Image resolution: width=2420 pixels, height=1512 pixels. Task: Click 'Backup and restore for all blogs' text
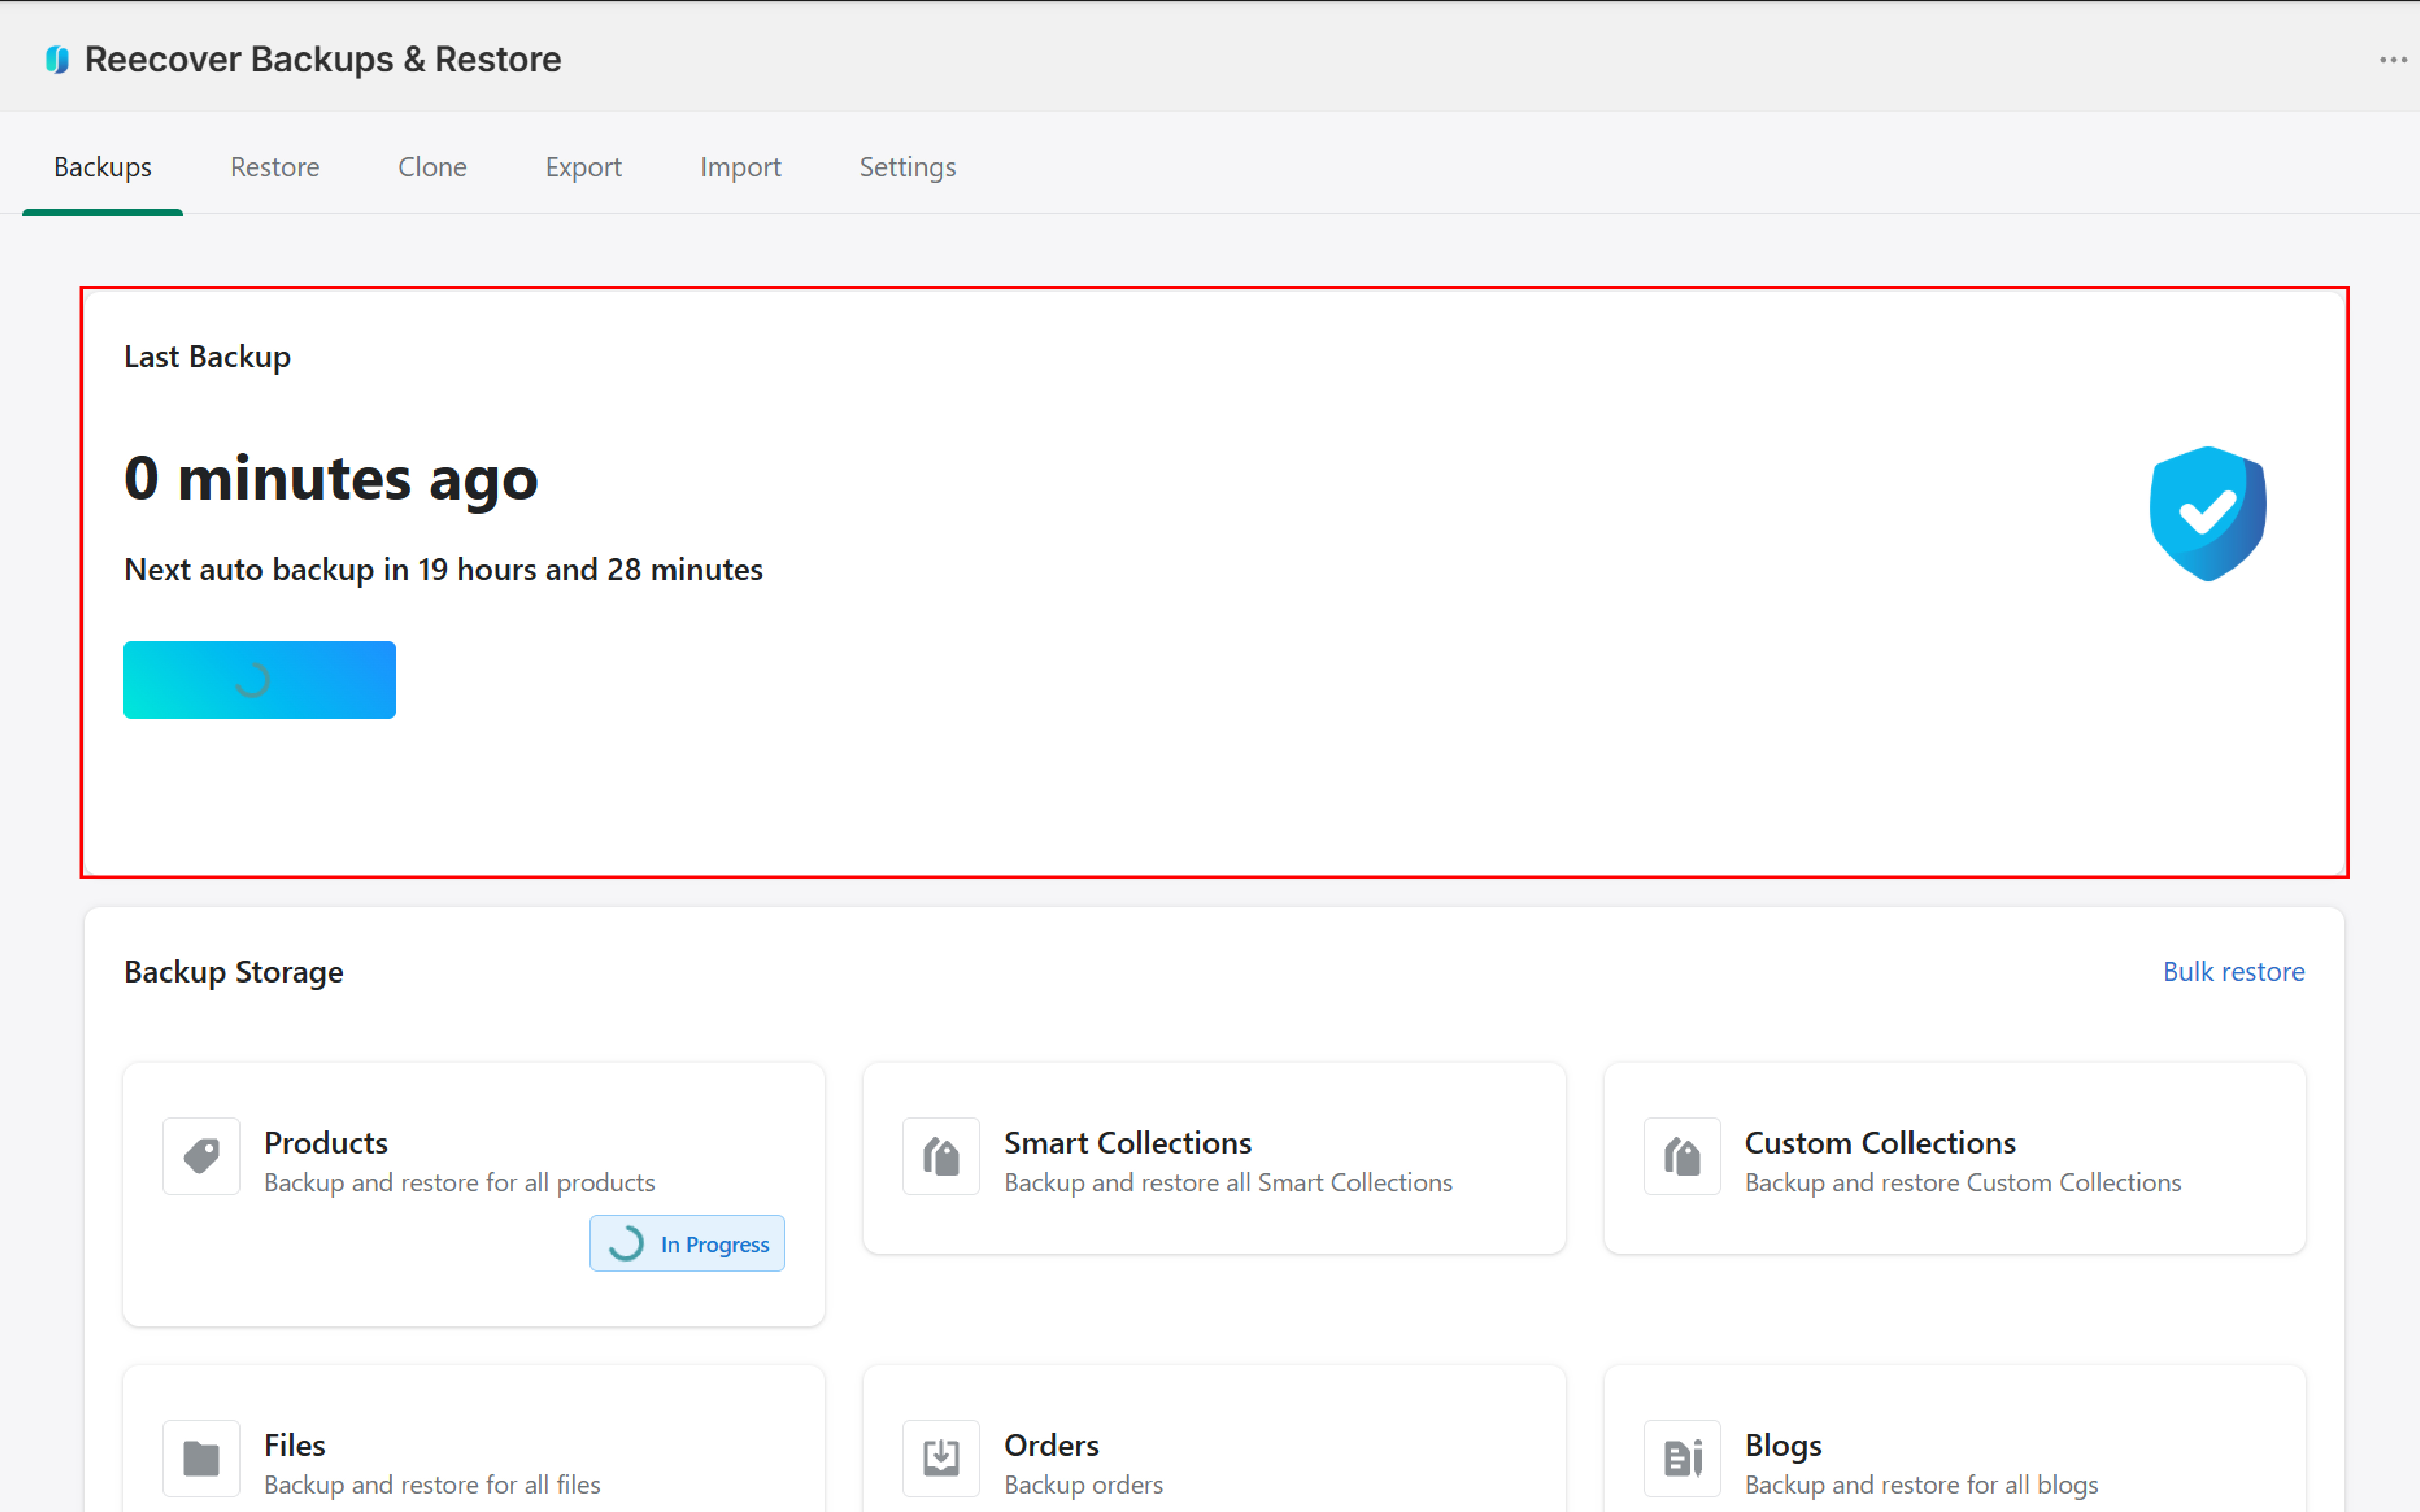(x=1921, y=1485)
